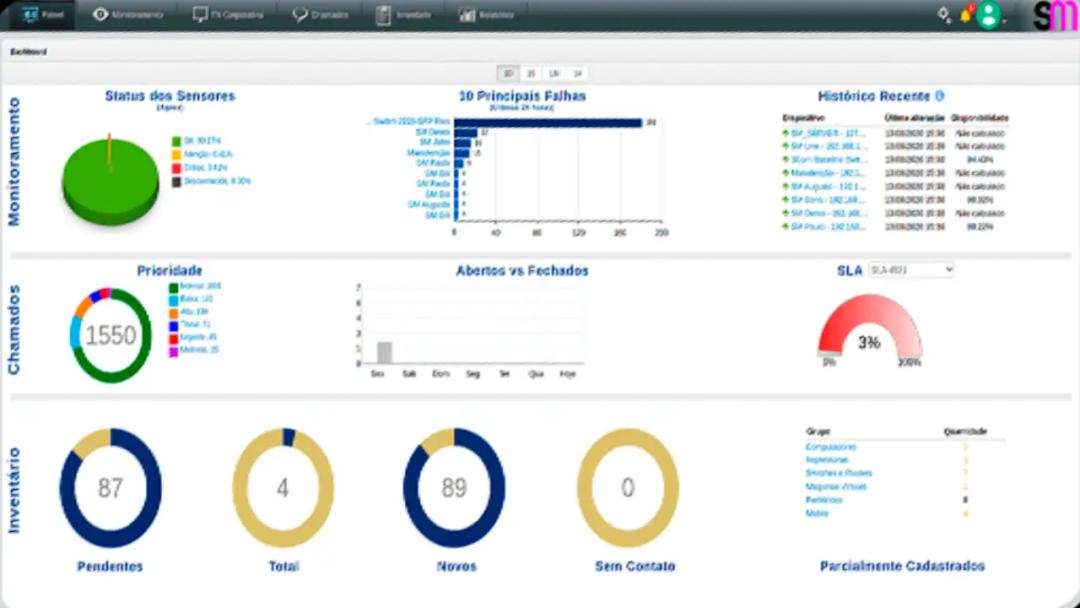
Task: Click the SM logo in top right
Action: click(1055, 17)
